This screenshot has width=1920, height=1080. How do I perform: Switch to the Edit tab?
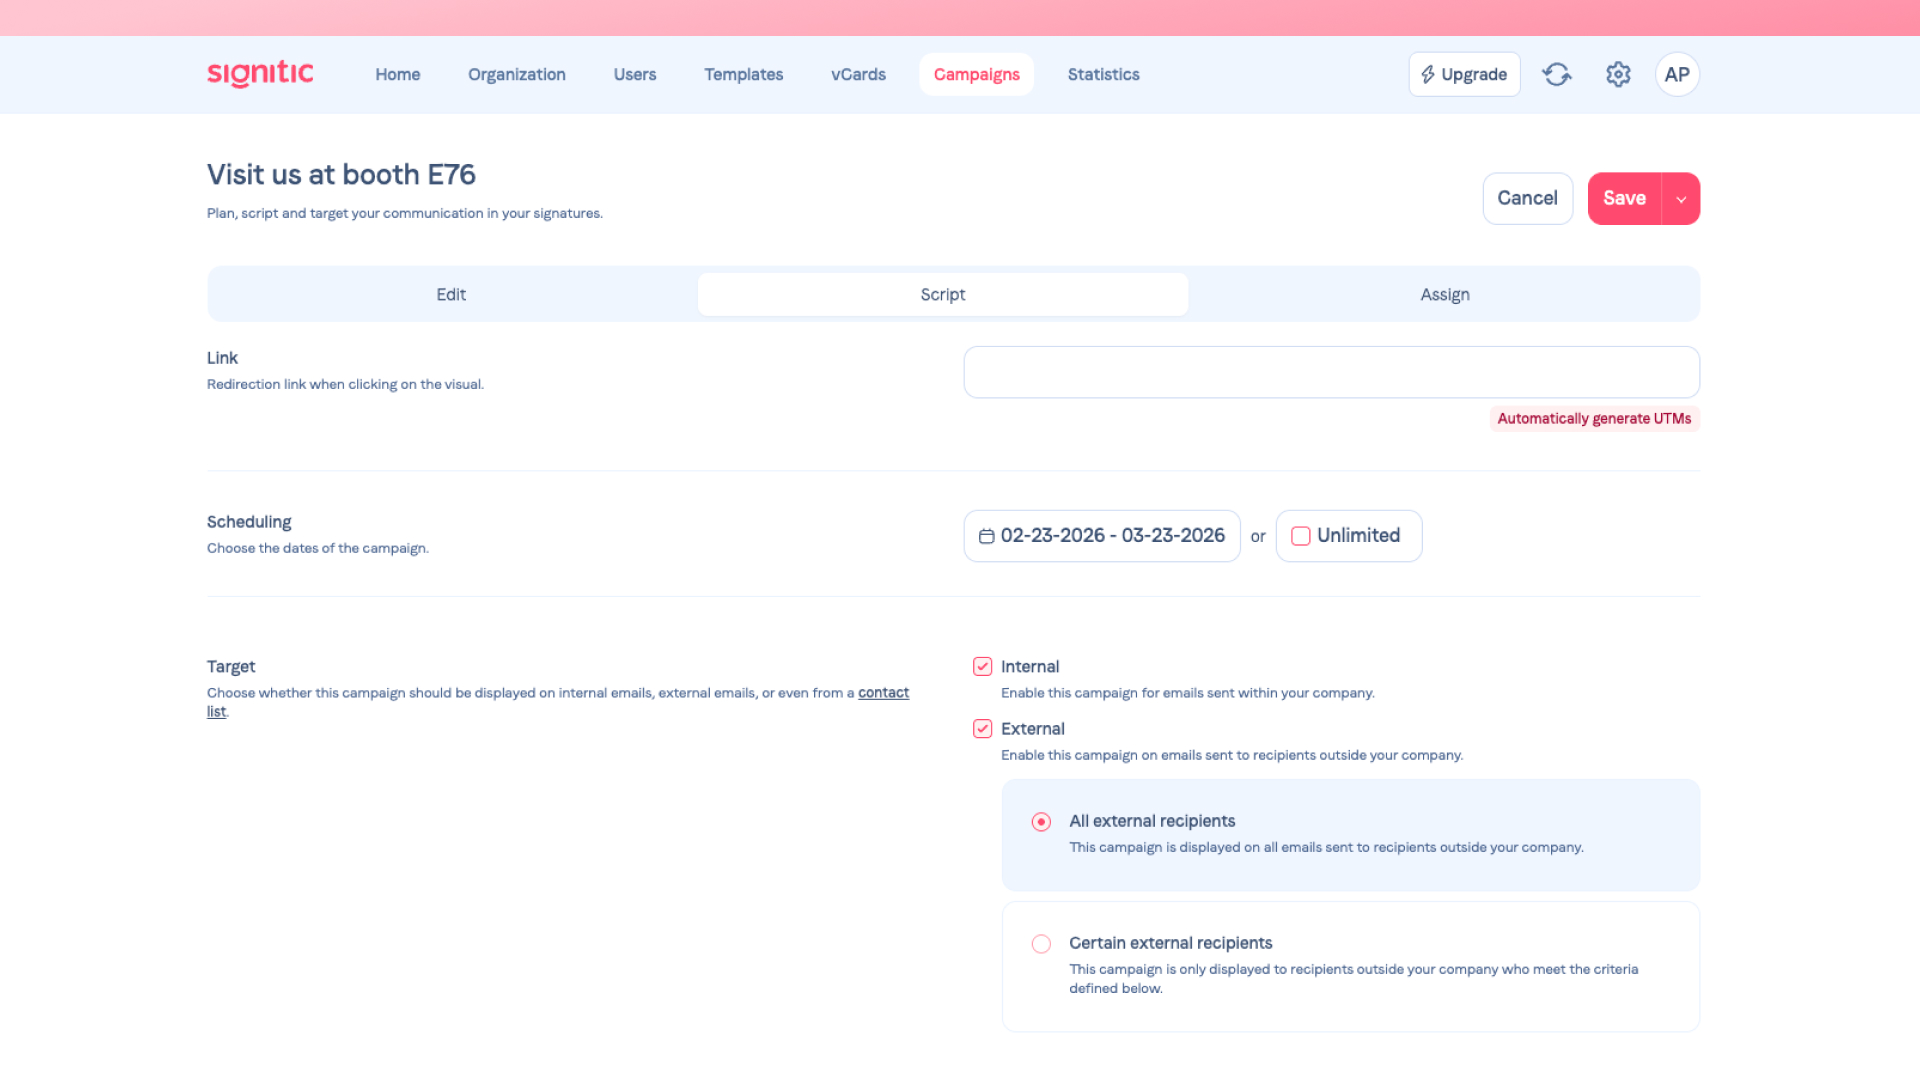point(451,295)
